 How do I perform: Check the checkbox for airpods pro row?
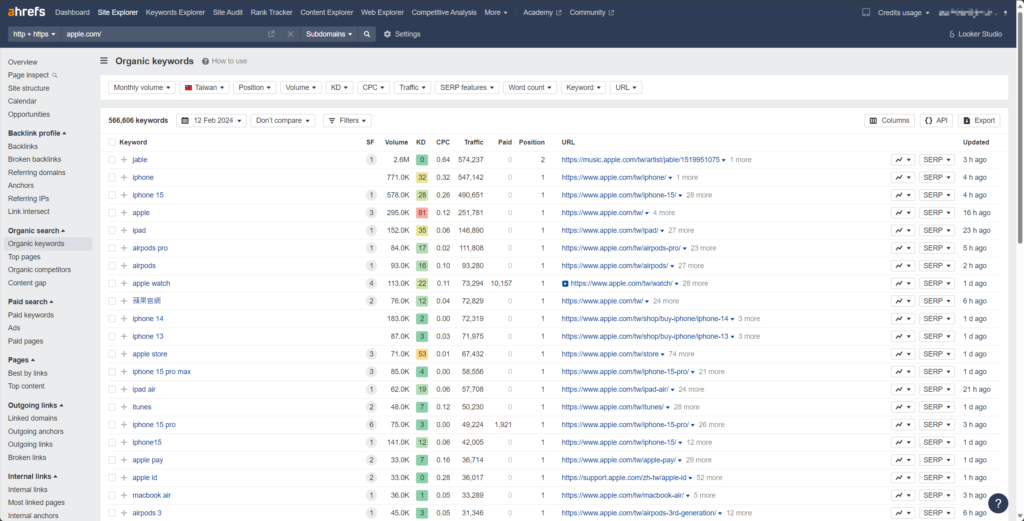(112, 247)
